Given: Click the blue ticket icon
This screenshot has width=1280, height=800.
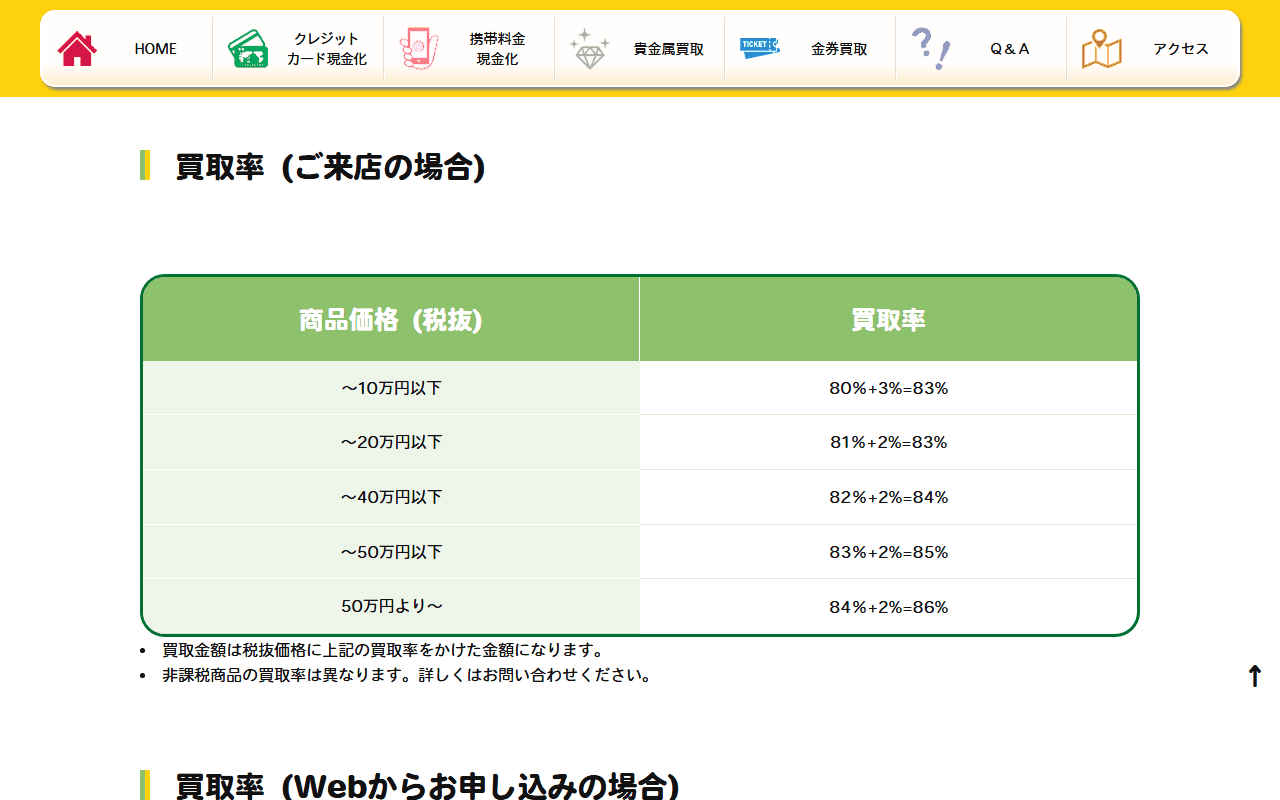Looking at the screenshot, I should pos(759,46).
